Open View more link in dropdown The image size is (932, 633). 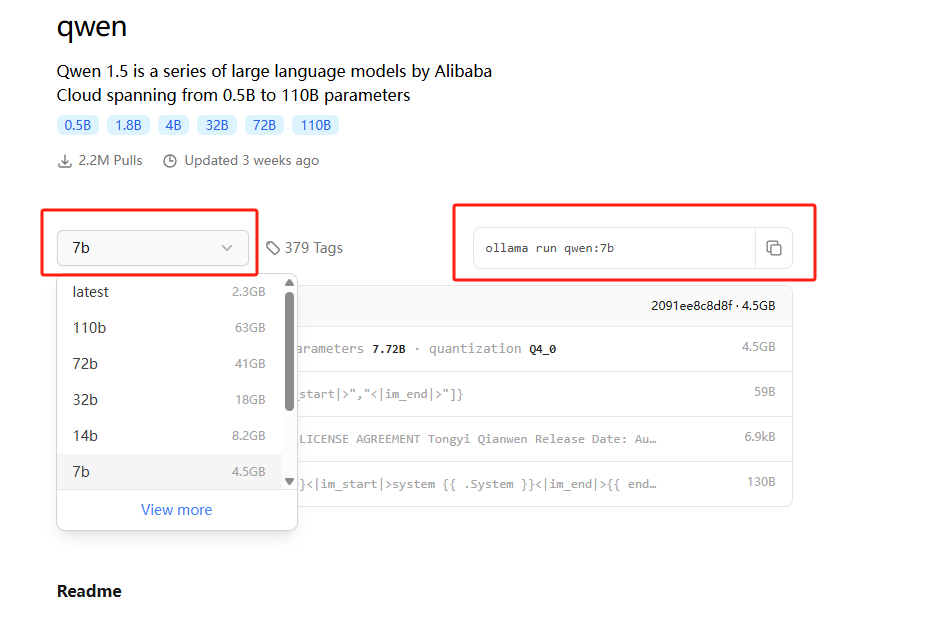tap(176, 510)
